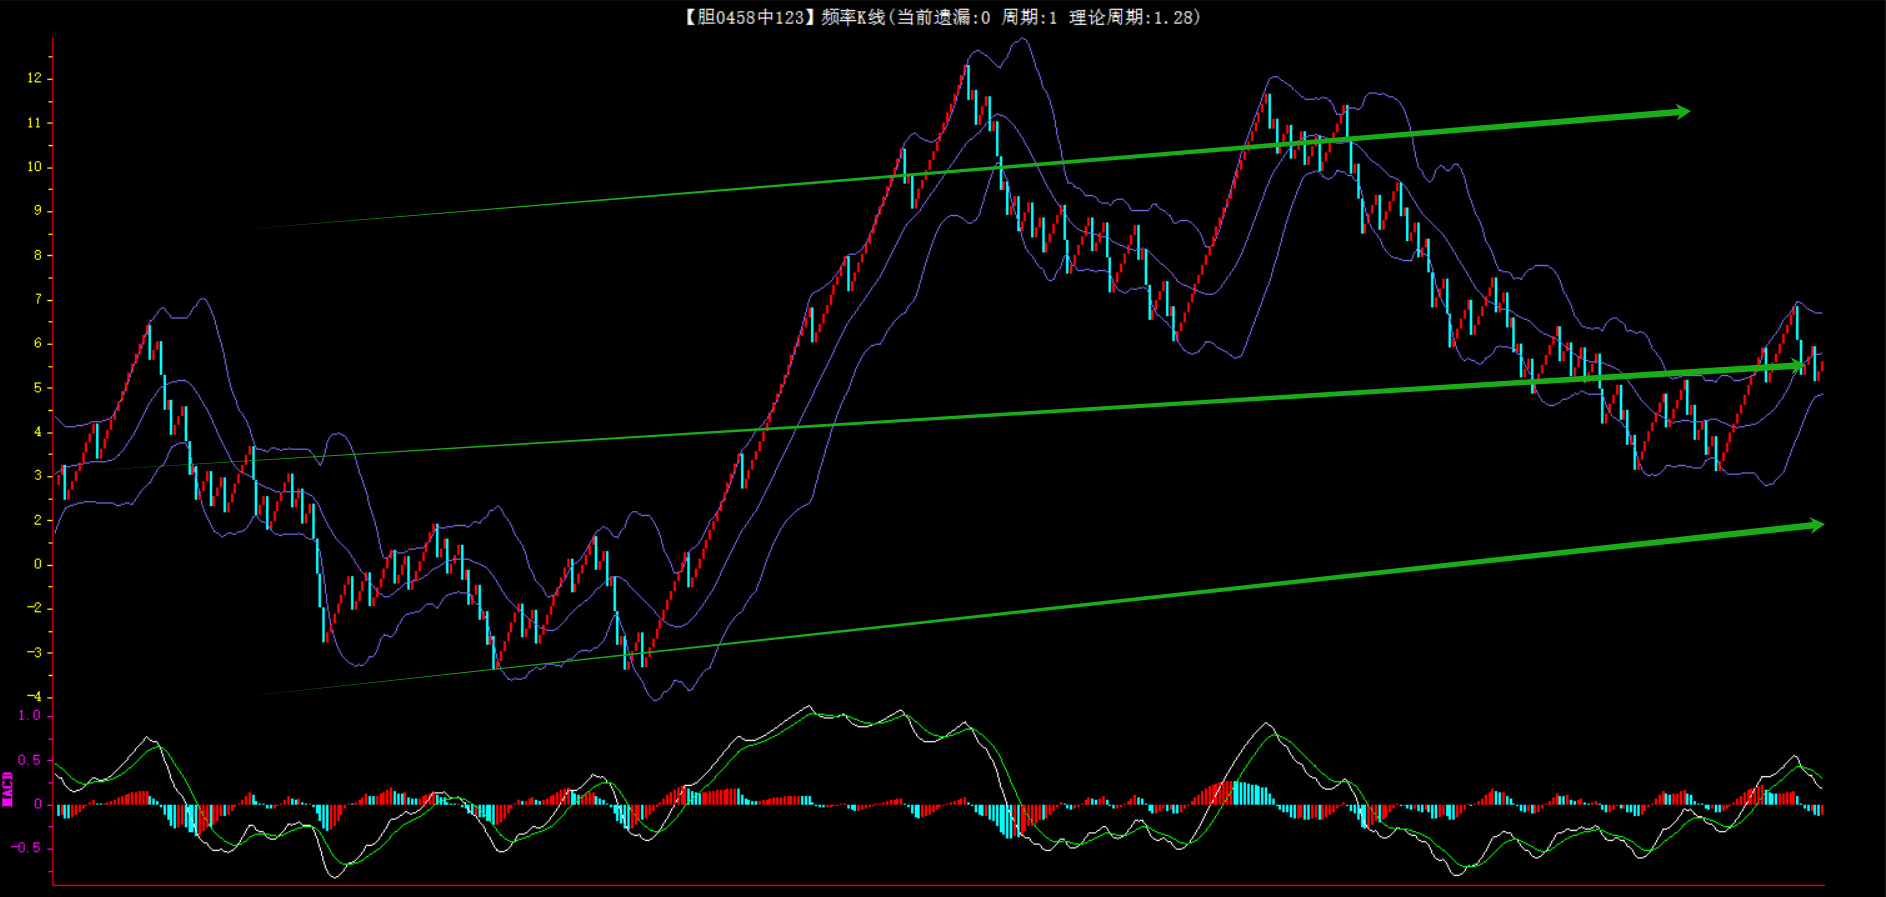The width and height of the screenshot is (1886, 897).
Task: Click the 5 label on price axis
Action: click(38, 388)
